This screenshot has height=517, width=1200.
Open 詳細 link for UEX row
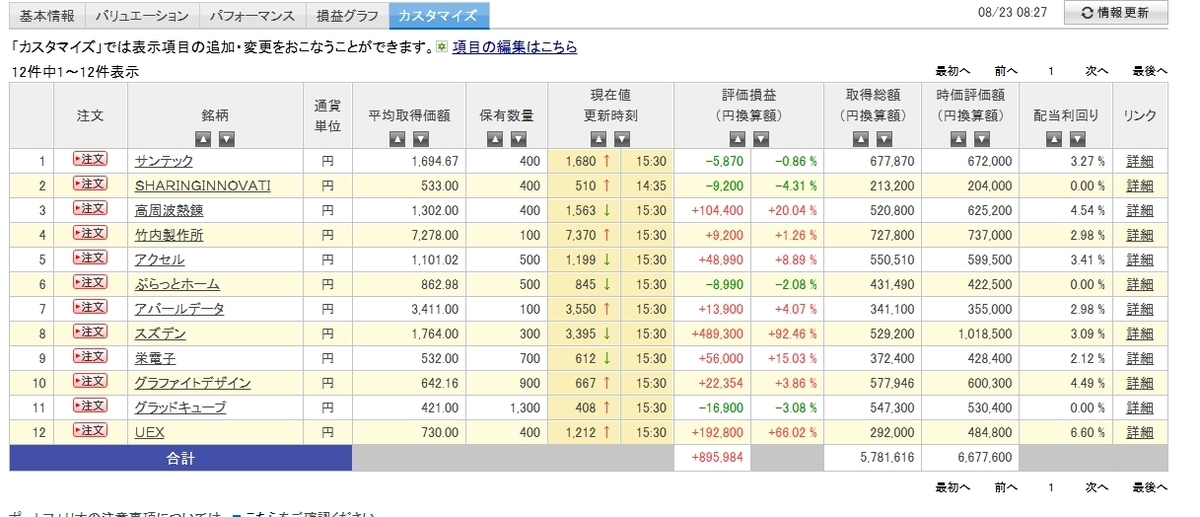point(1139,432)
